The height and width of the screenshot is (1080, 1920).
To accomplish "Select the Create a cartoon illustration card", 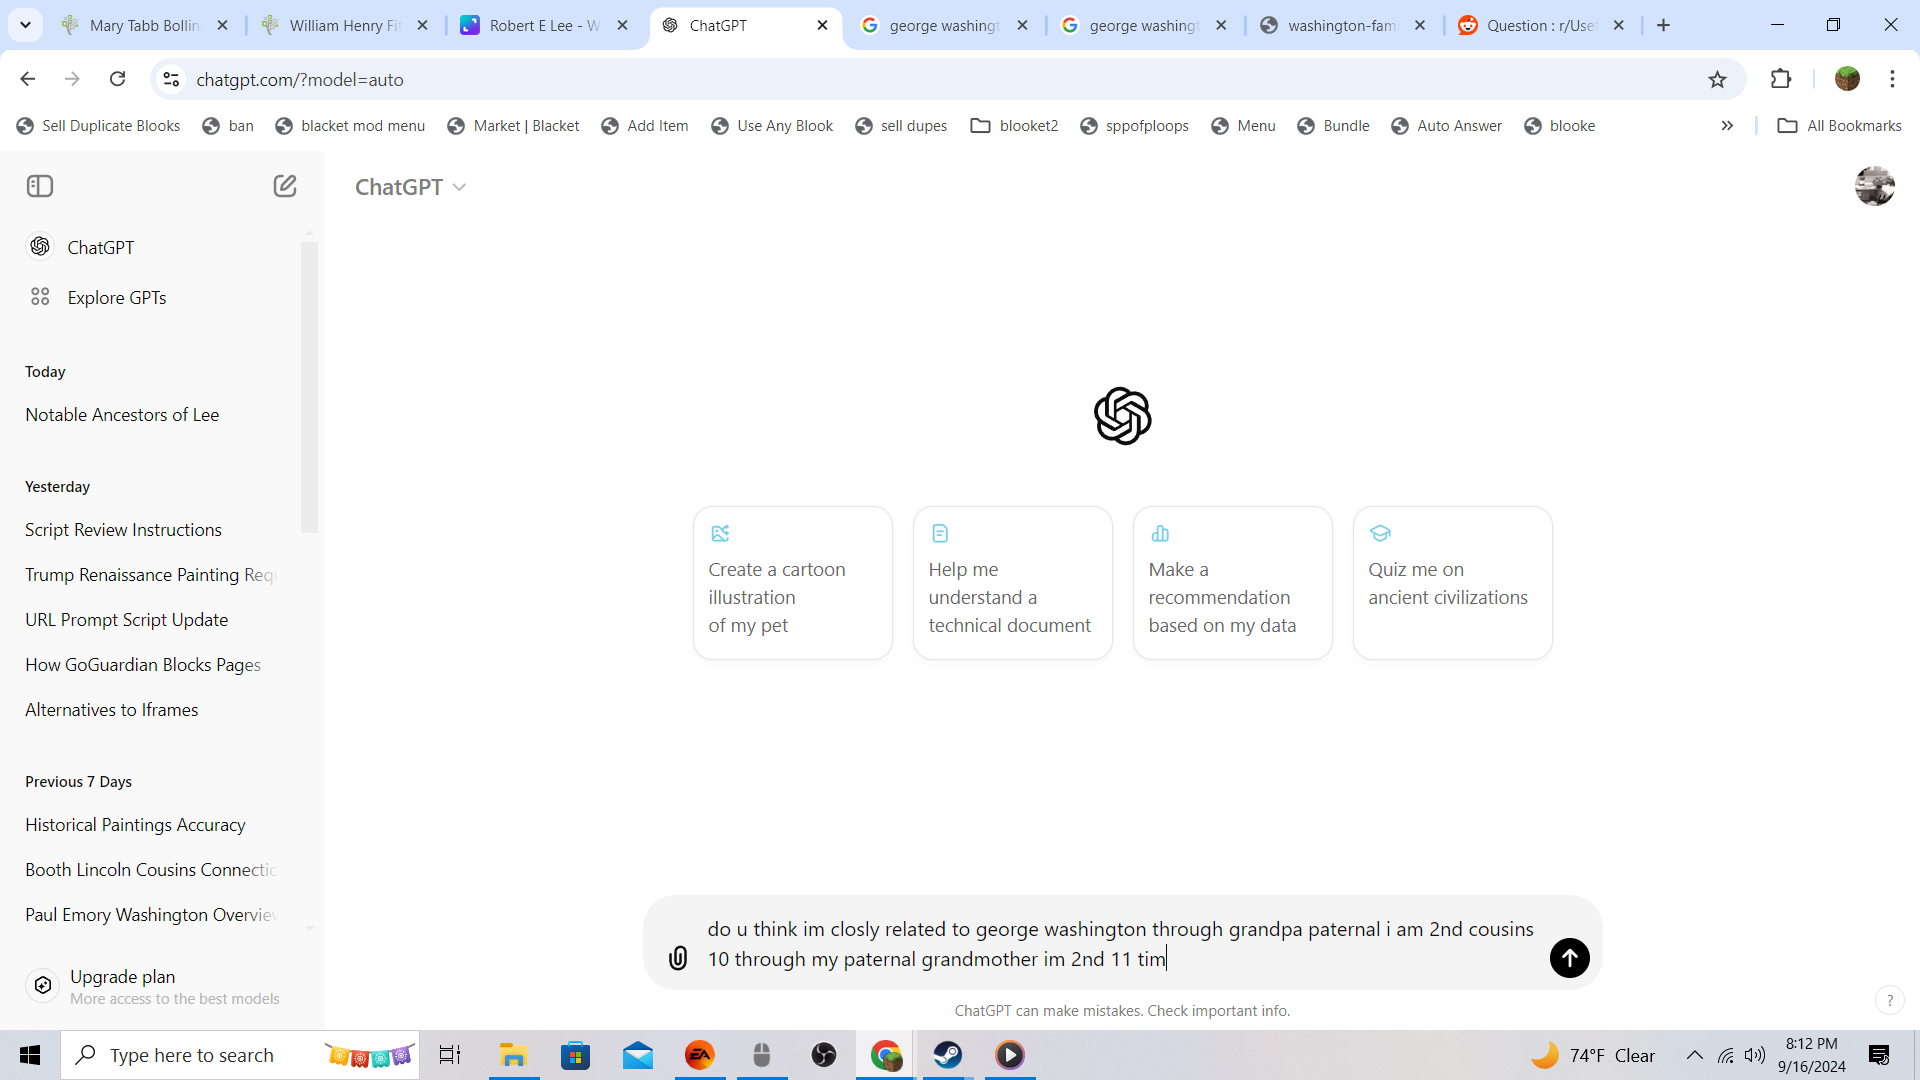I will (x=793, y=583).
